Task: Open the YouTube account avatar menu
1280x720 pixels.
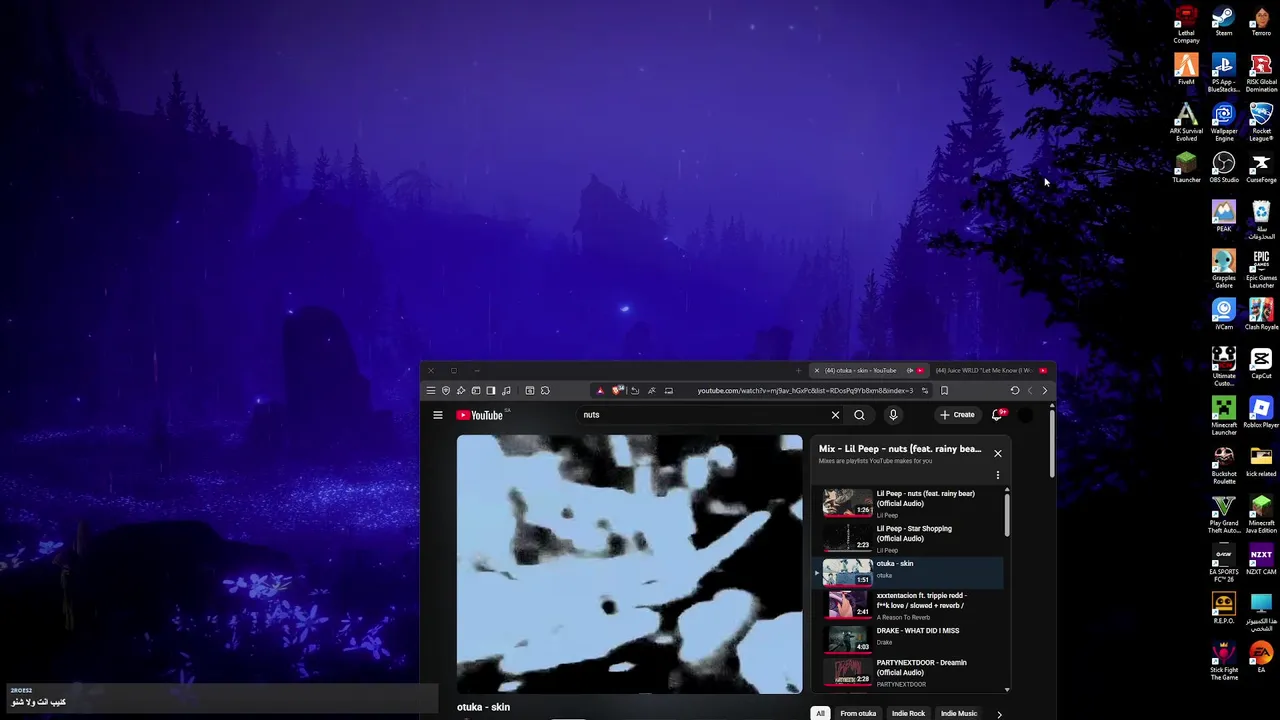Action: (x=1024, y=415)
